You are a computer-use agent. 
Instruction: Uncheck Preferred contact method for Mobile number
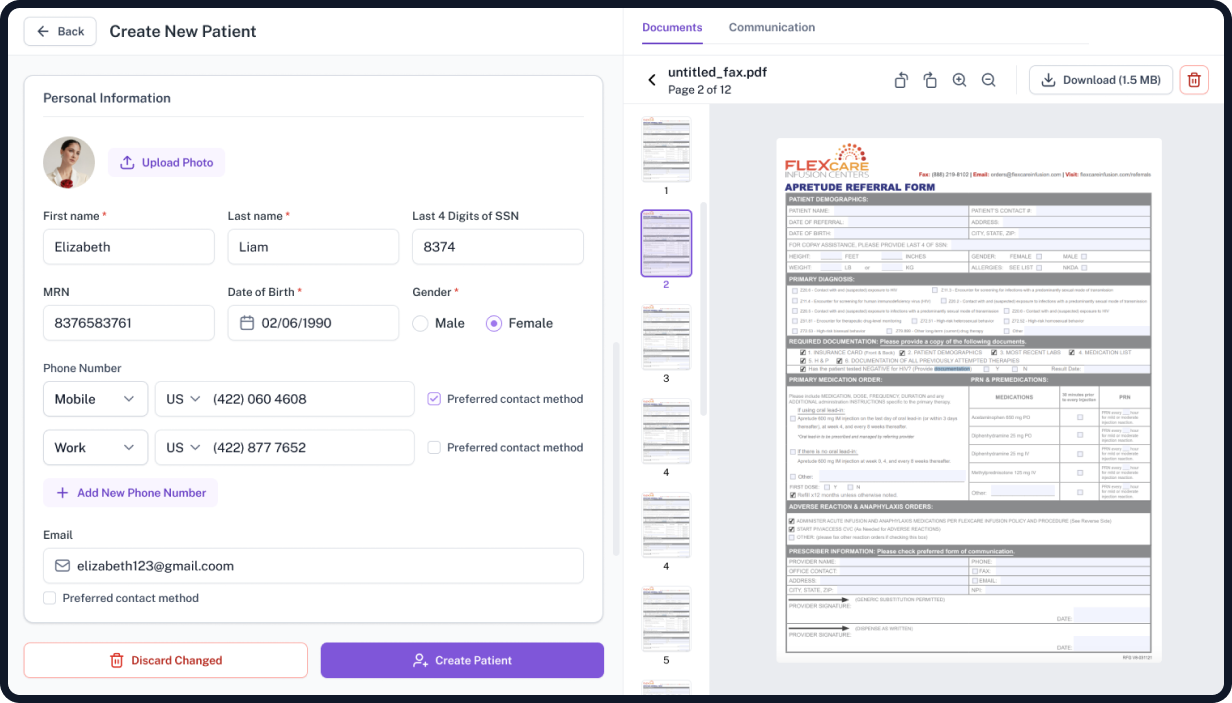click(x=434, y=399)
